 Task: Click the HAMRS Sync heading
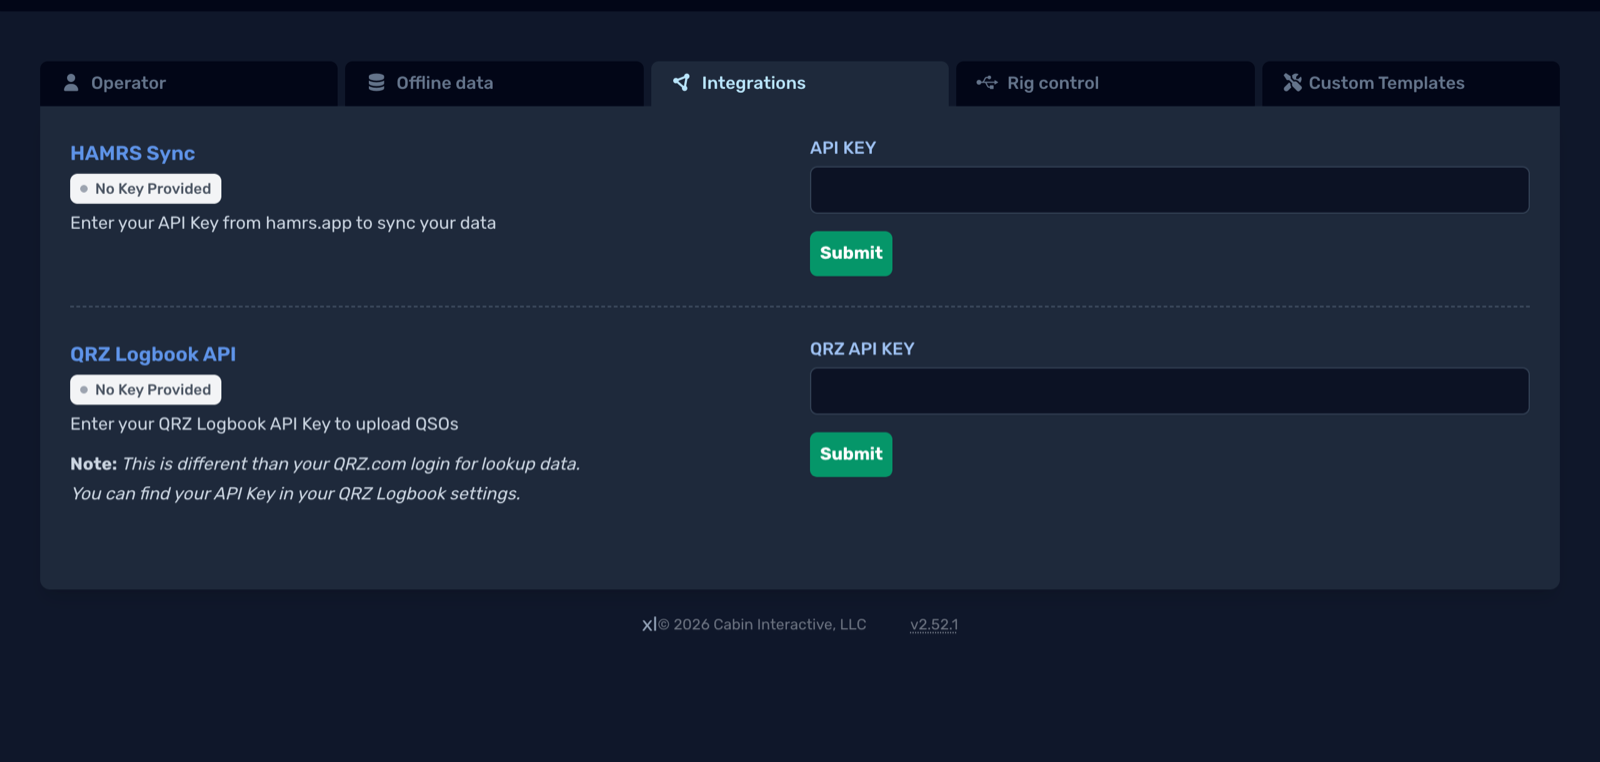click(133, 153)
